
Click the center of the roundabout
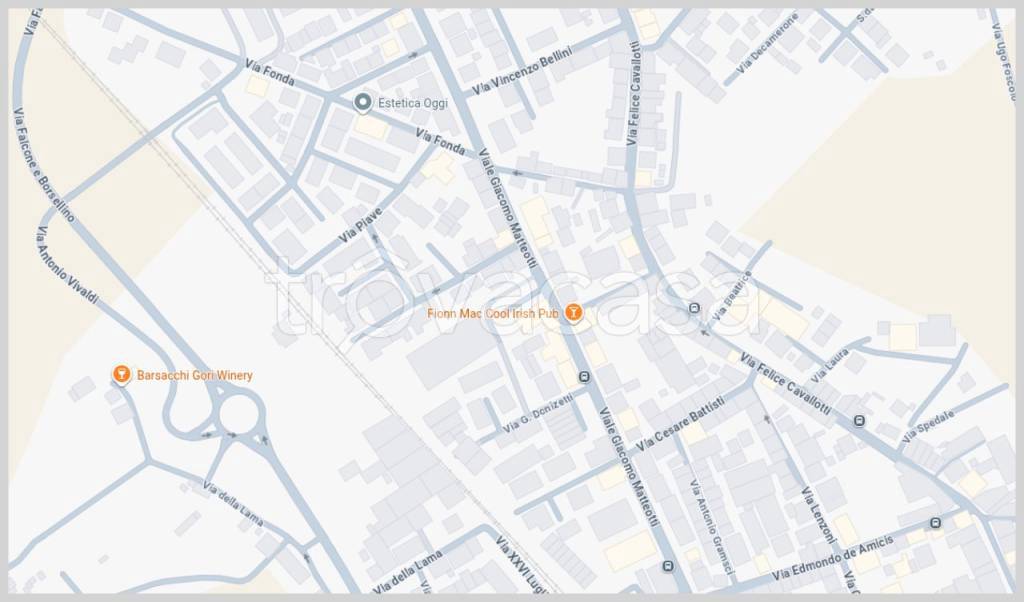[x=240, y=415]
